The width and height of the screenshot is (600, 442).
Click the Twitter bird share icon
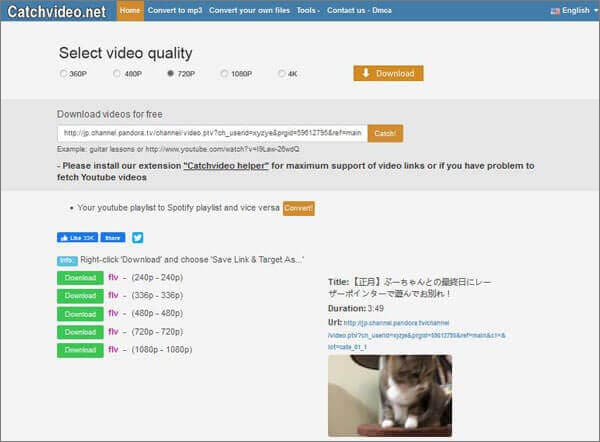(x=137, y=238)
